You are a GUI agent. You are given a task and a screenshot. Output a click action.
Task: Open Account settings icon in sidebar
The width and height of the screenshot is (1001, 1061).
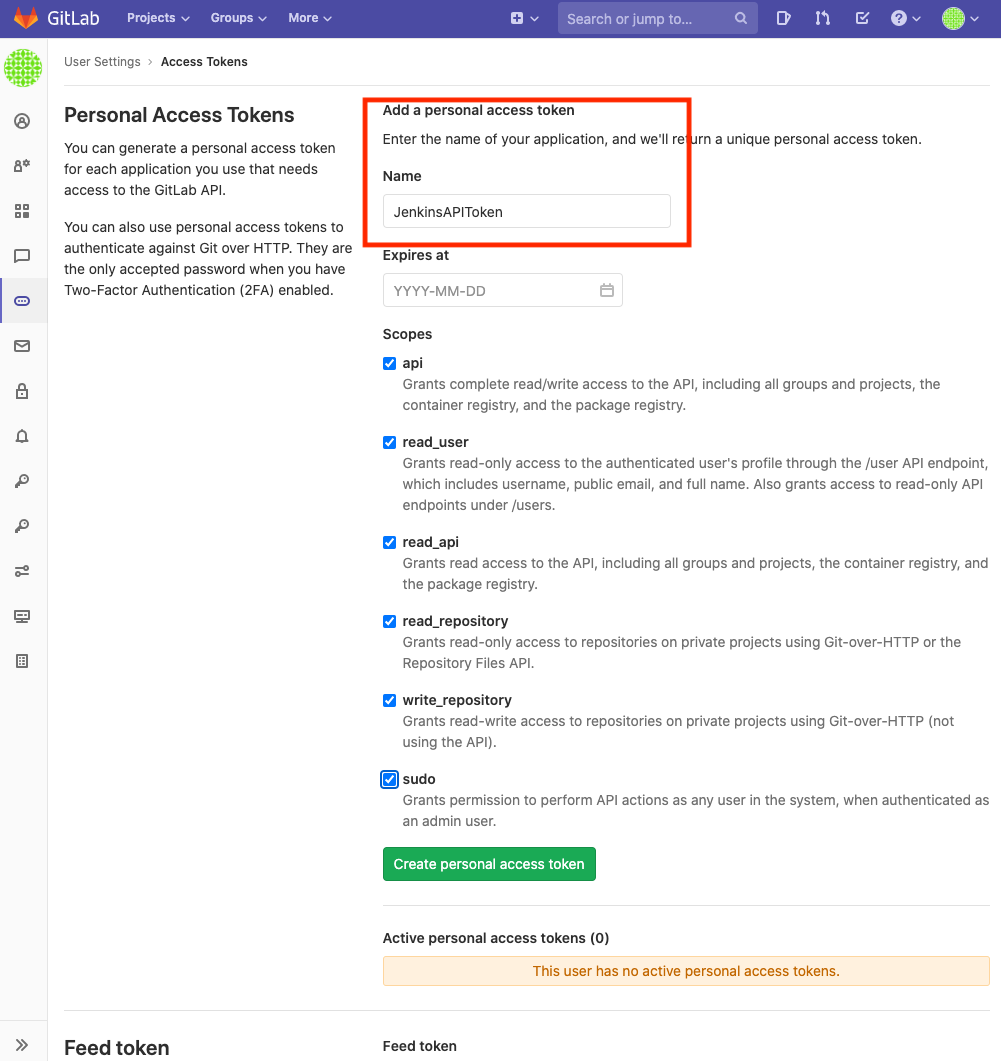pyautogui.click(x=22, y=166)
